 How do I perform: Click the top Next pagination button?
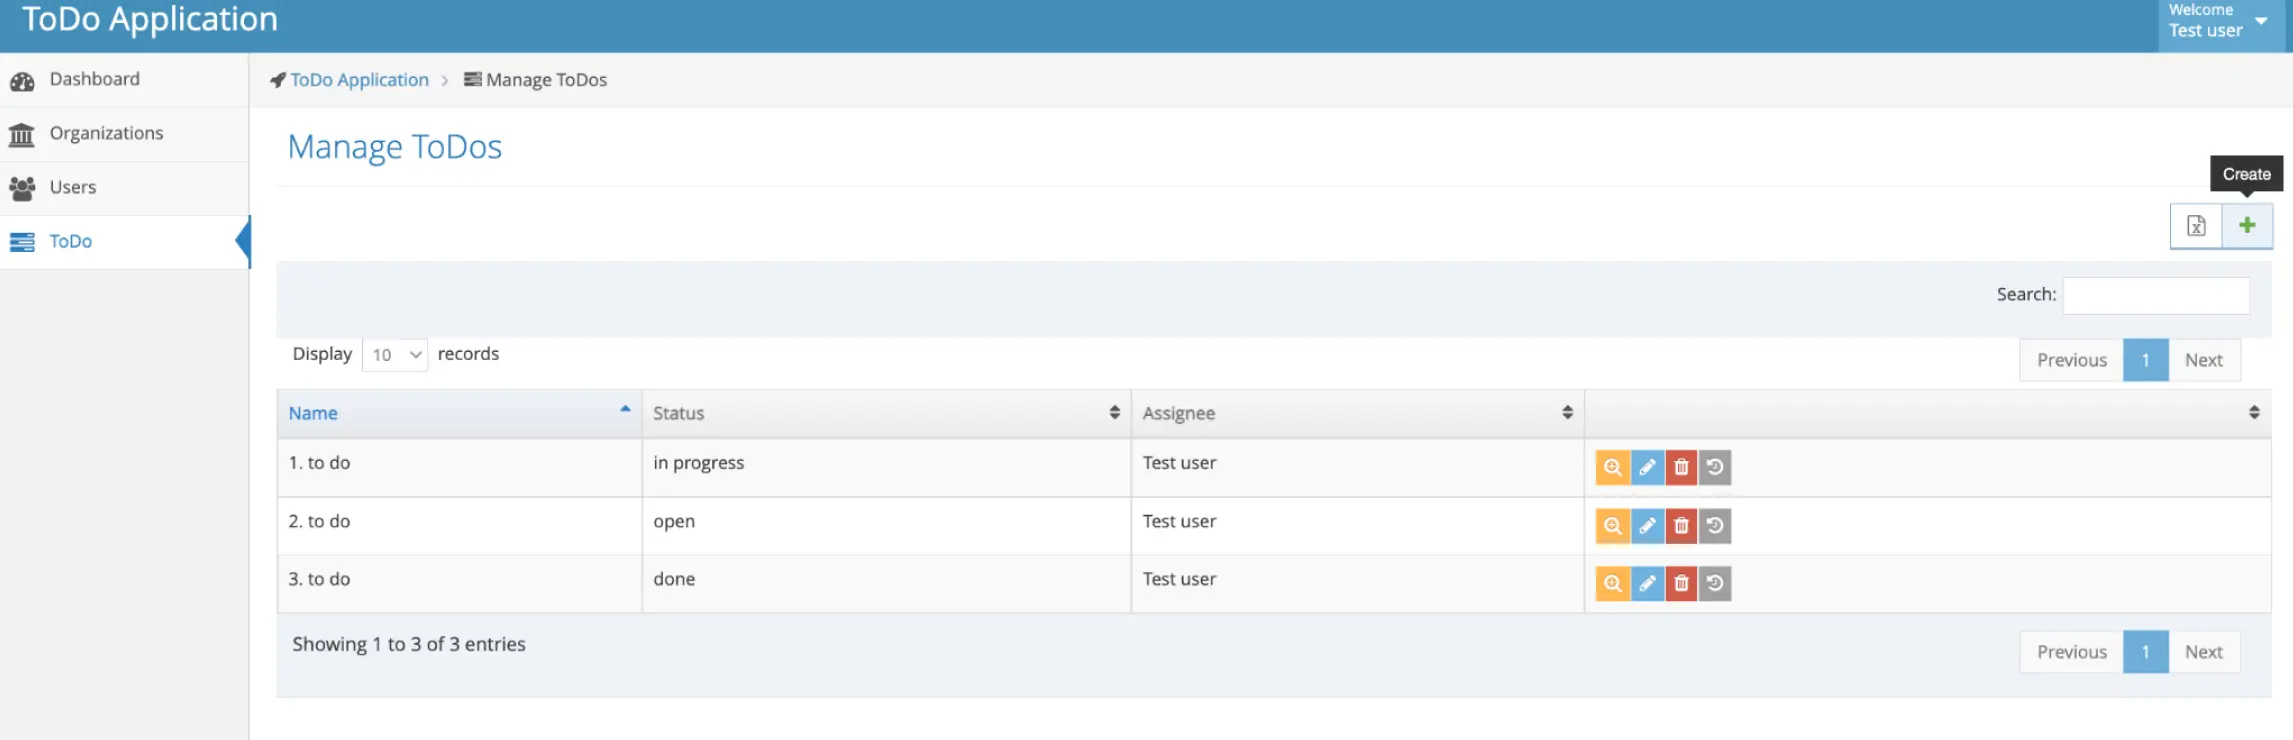click(2203, 360)
